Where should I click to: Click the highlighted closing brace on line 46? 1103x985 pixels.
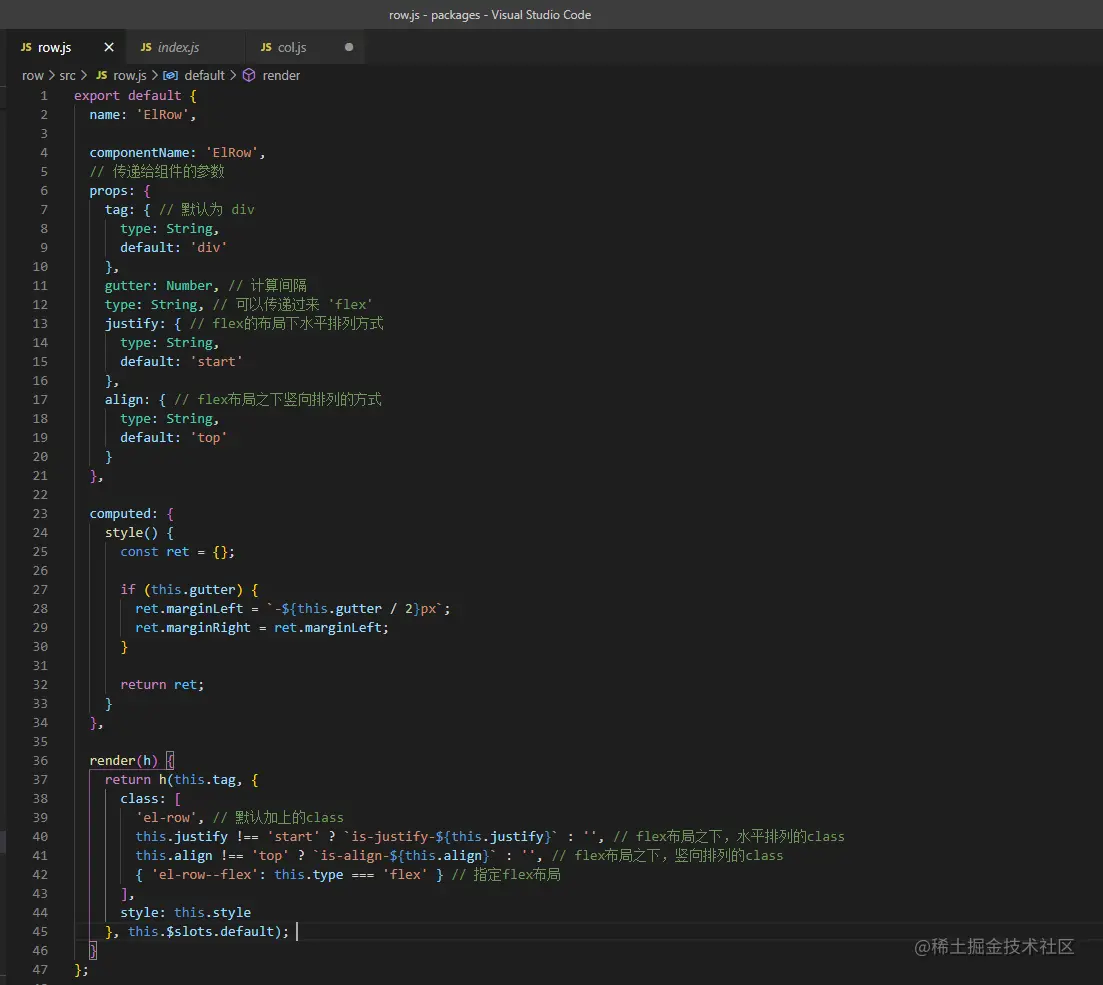(93, 951)
